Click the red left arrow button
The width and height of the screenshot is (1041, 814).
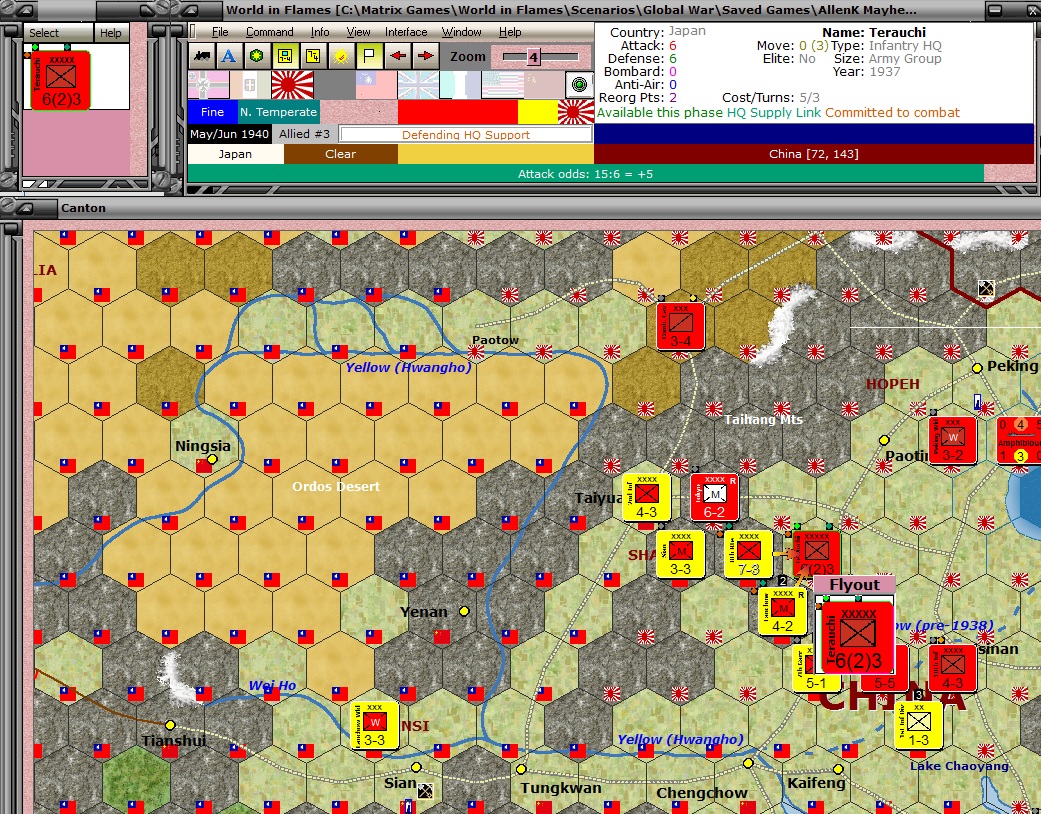[x=398, y=56]
